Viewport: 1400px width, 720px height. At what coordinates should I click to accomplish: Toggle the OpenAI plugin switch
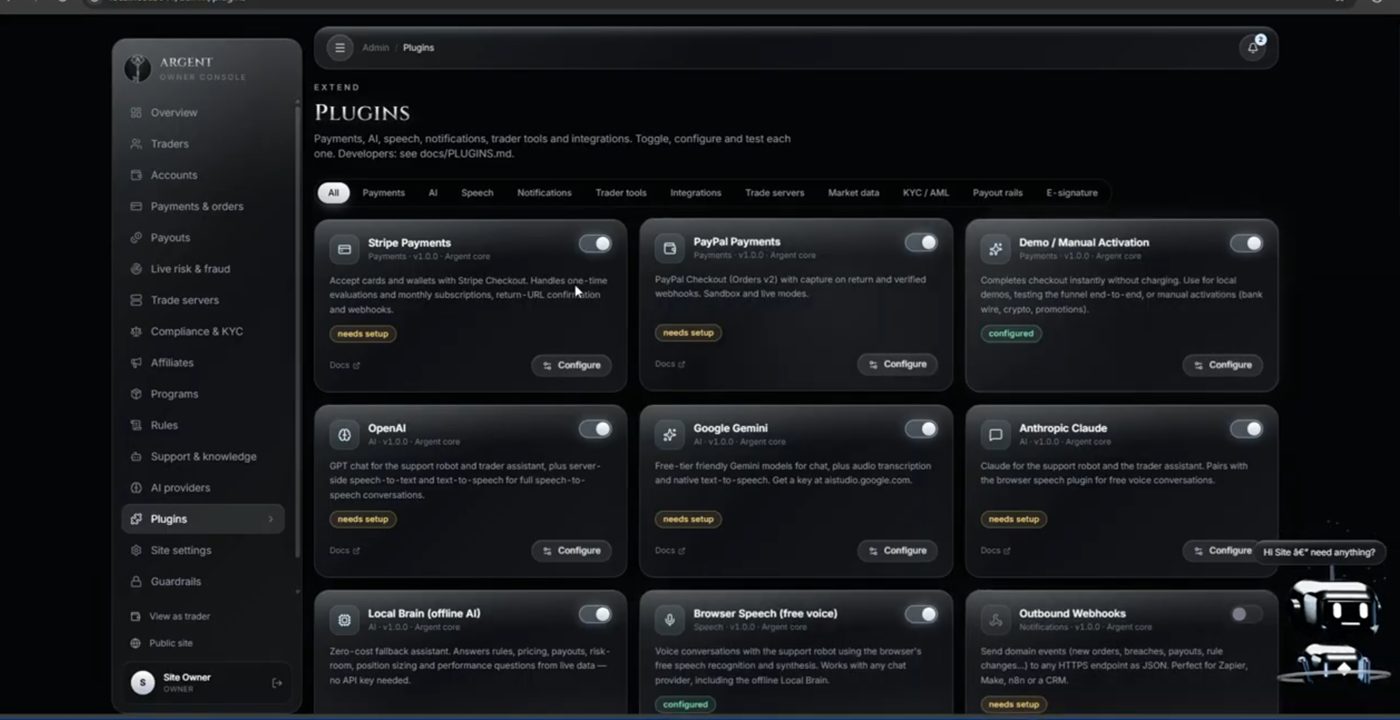595,429
